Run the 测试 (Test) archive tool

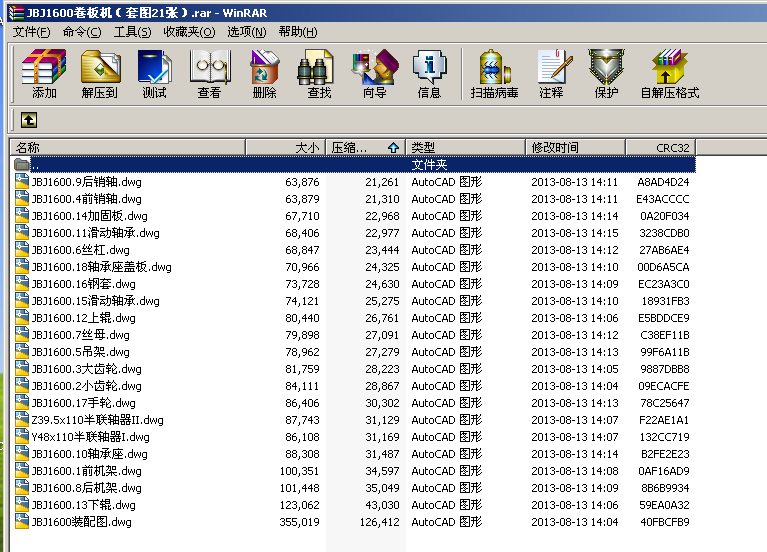click(155, 74)
